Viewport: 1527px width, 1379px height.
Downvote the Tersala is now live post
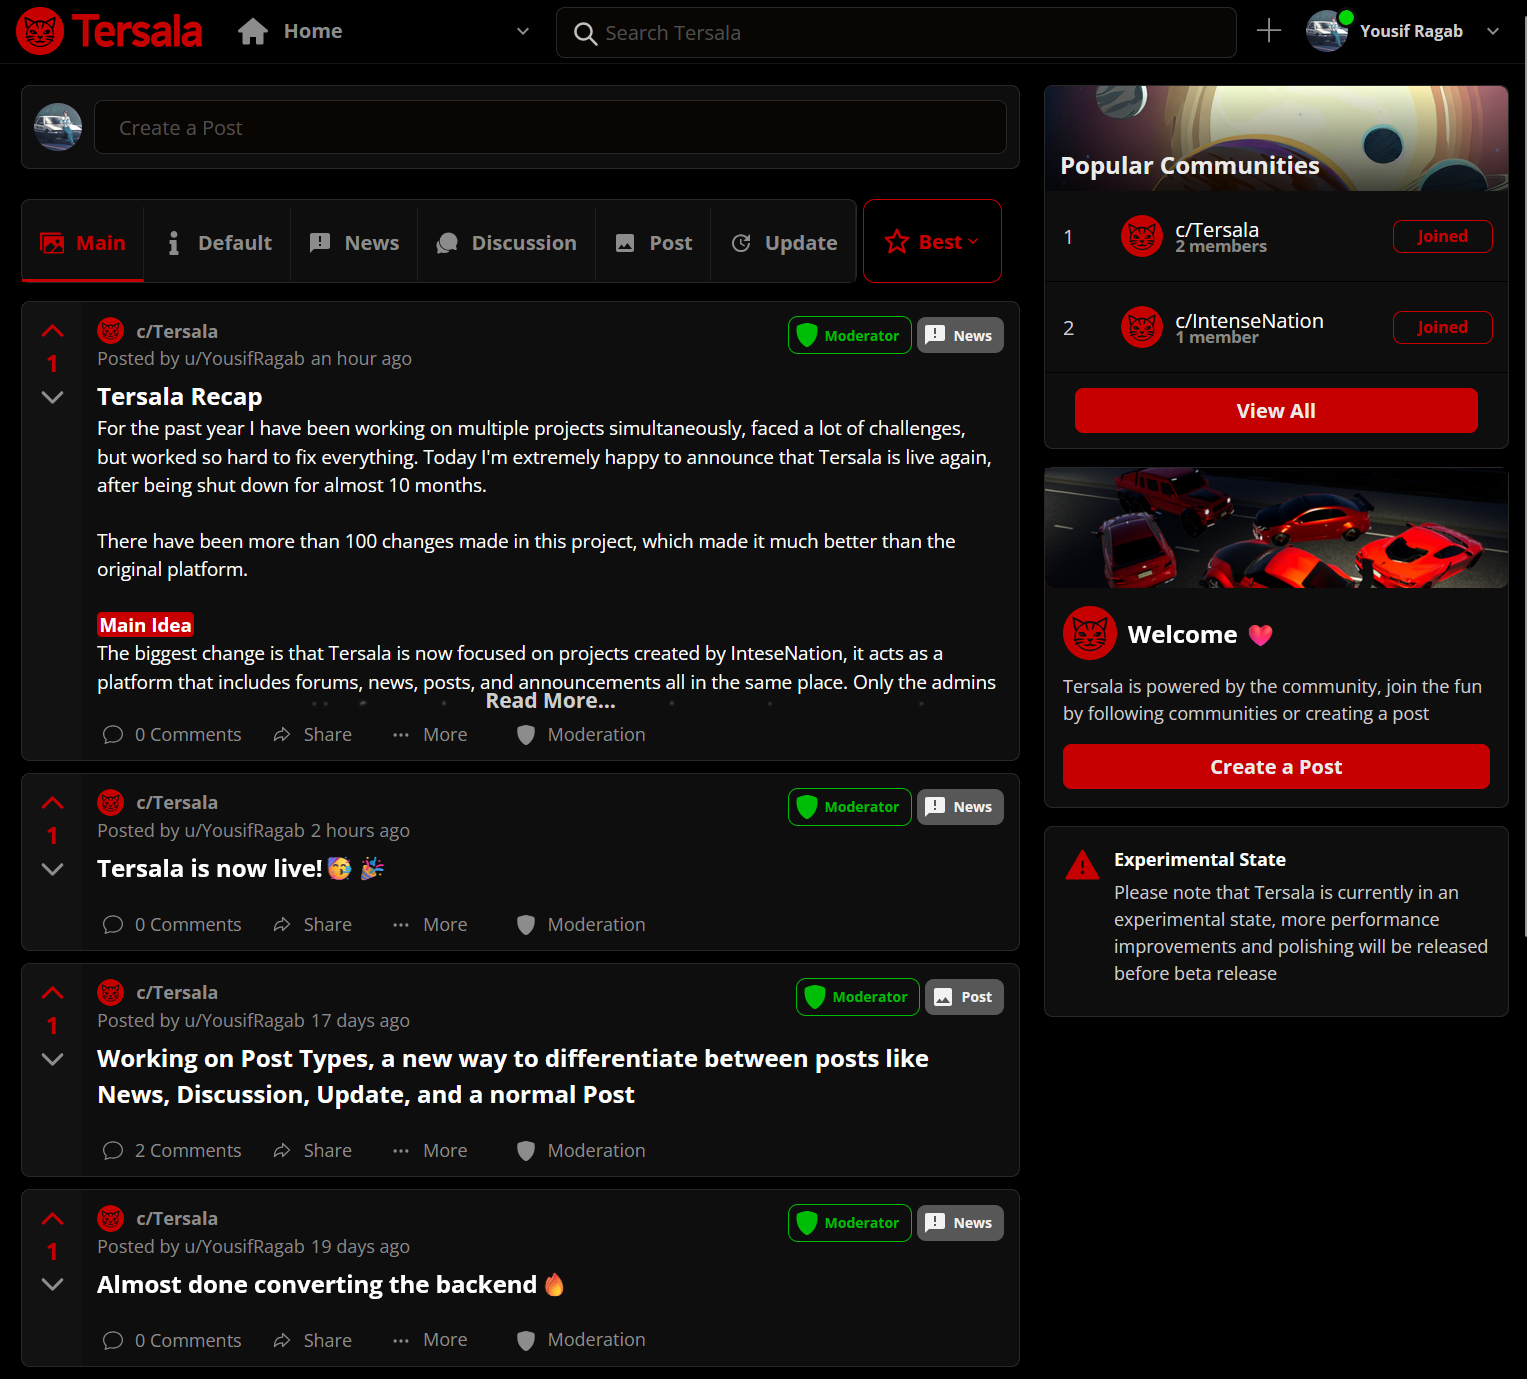tap(53, 869)
